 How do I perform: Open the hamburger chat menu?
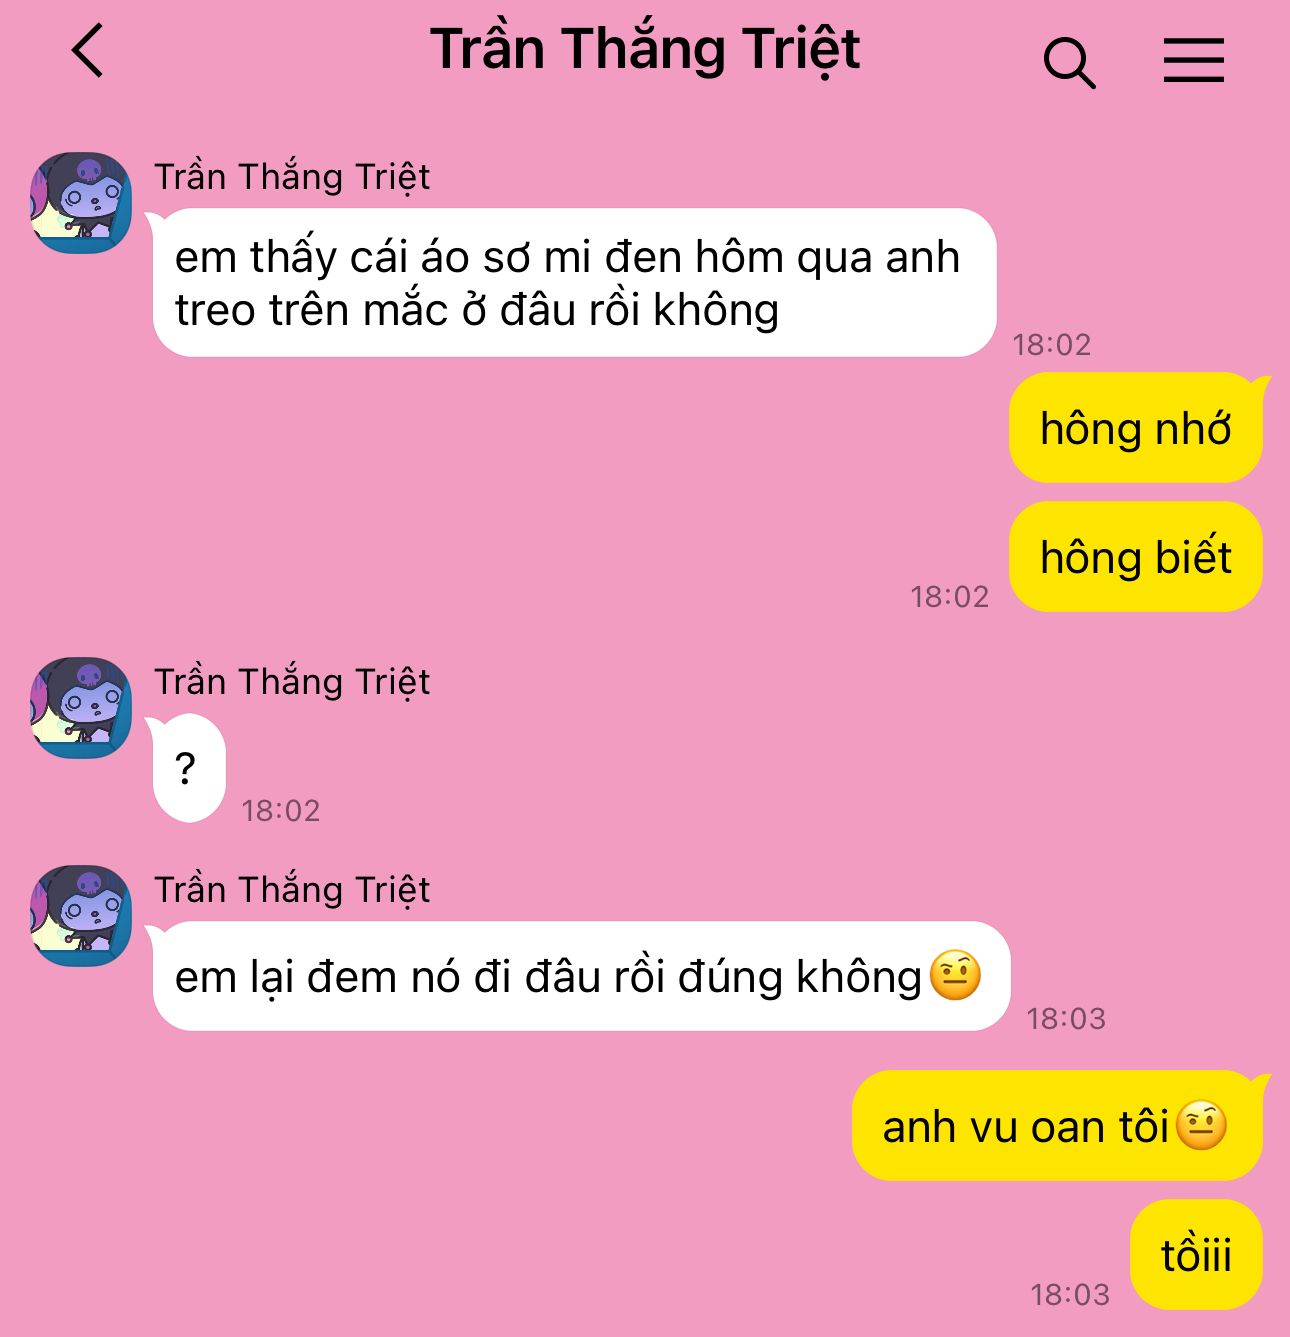click(1193, 60)
